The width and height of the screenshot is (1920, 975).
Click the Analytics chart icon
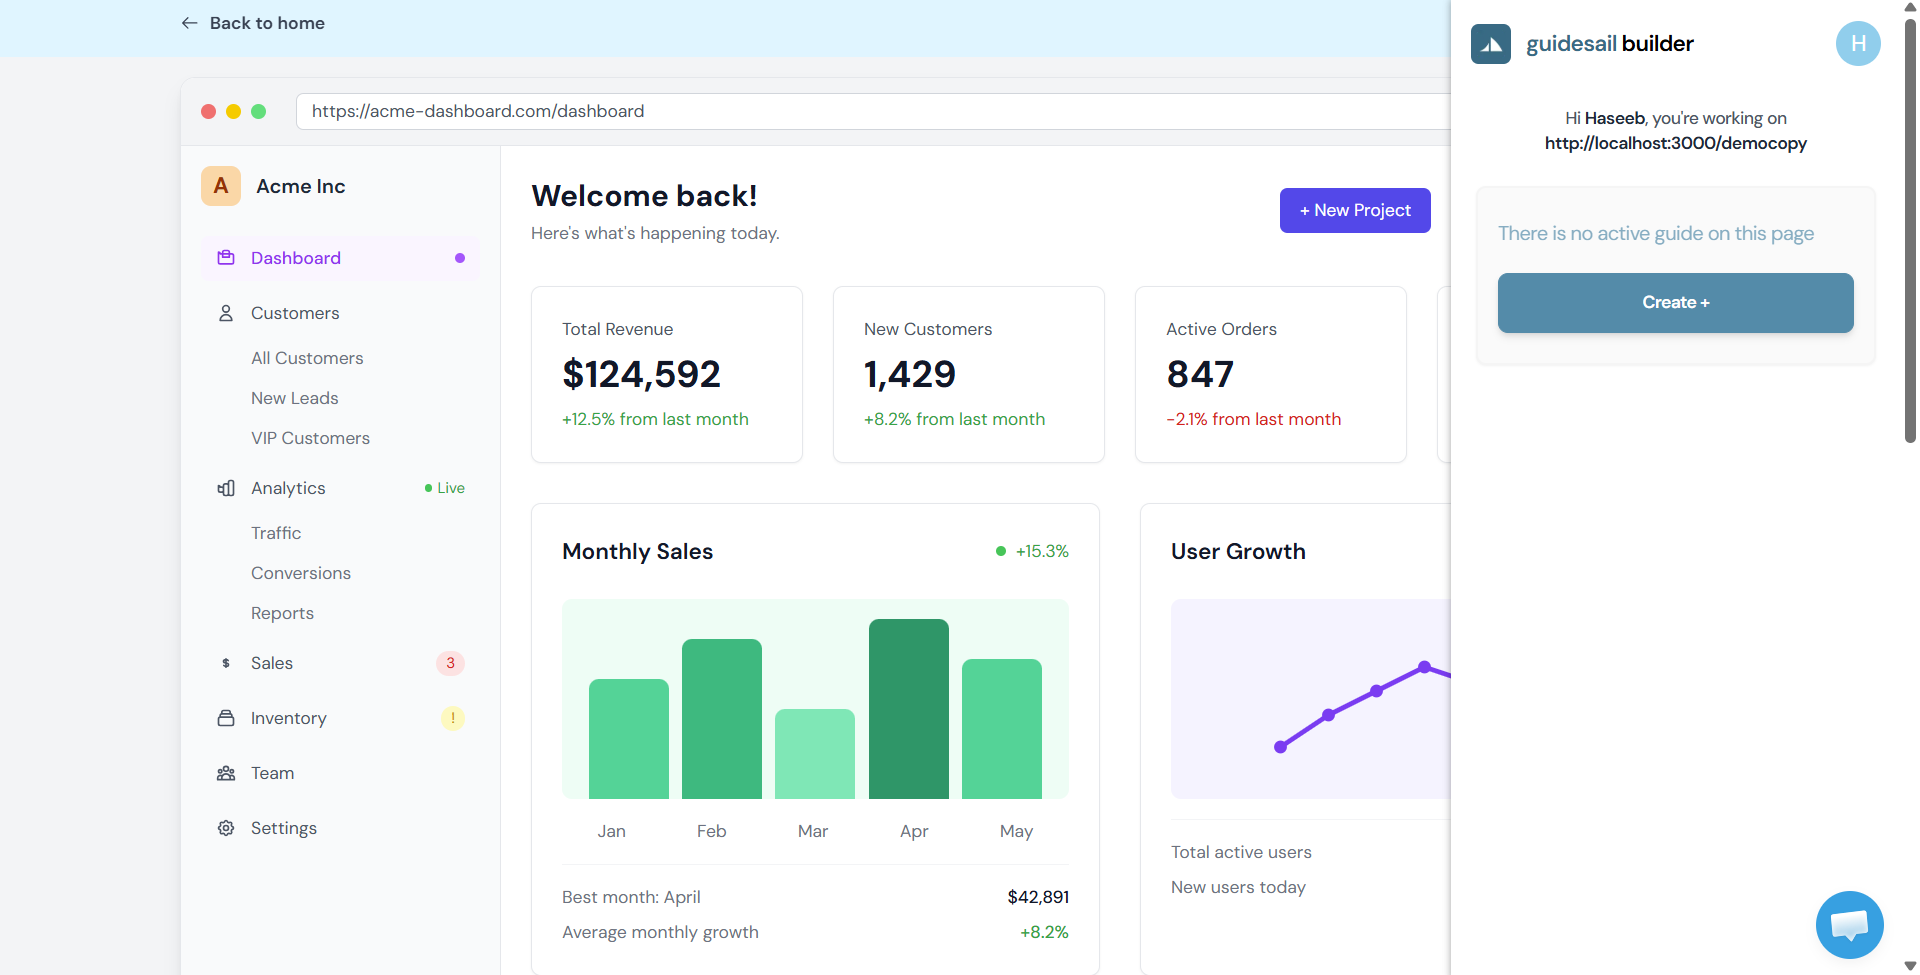(226, 488)
